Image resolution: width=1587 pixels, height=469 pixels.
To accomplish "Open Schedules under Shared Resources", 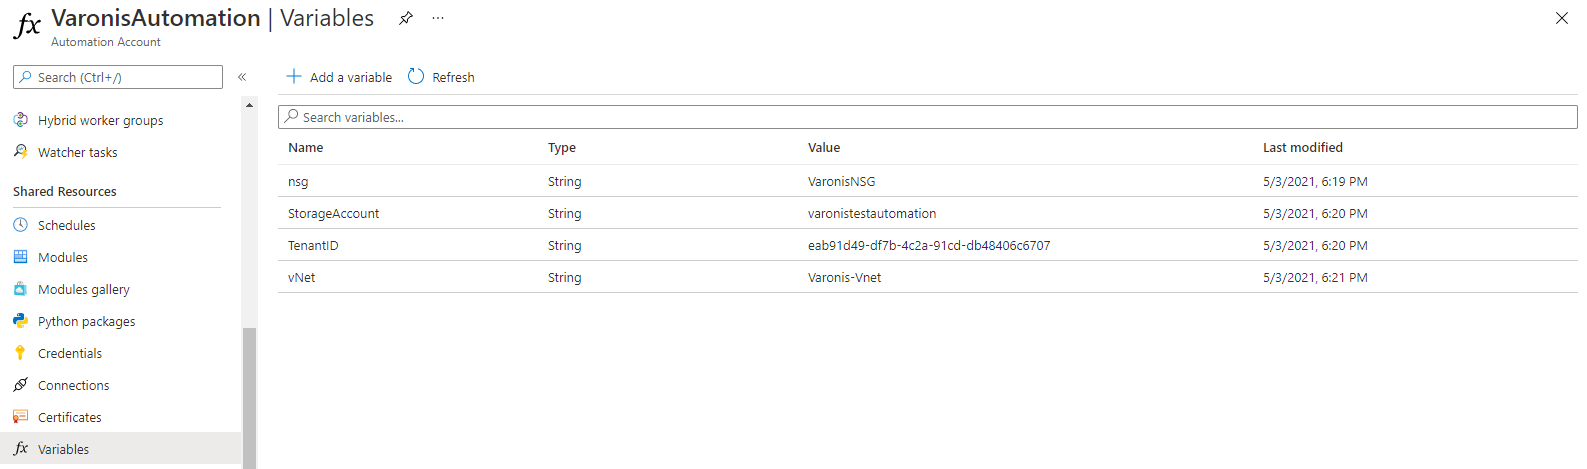I will tap(66, 225).
